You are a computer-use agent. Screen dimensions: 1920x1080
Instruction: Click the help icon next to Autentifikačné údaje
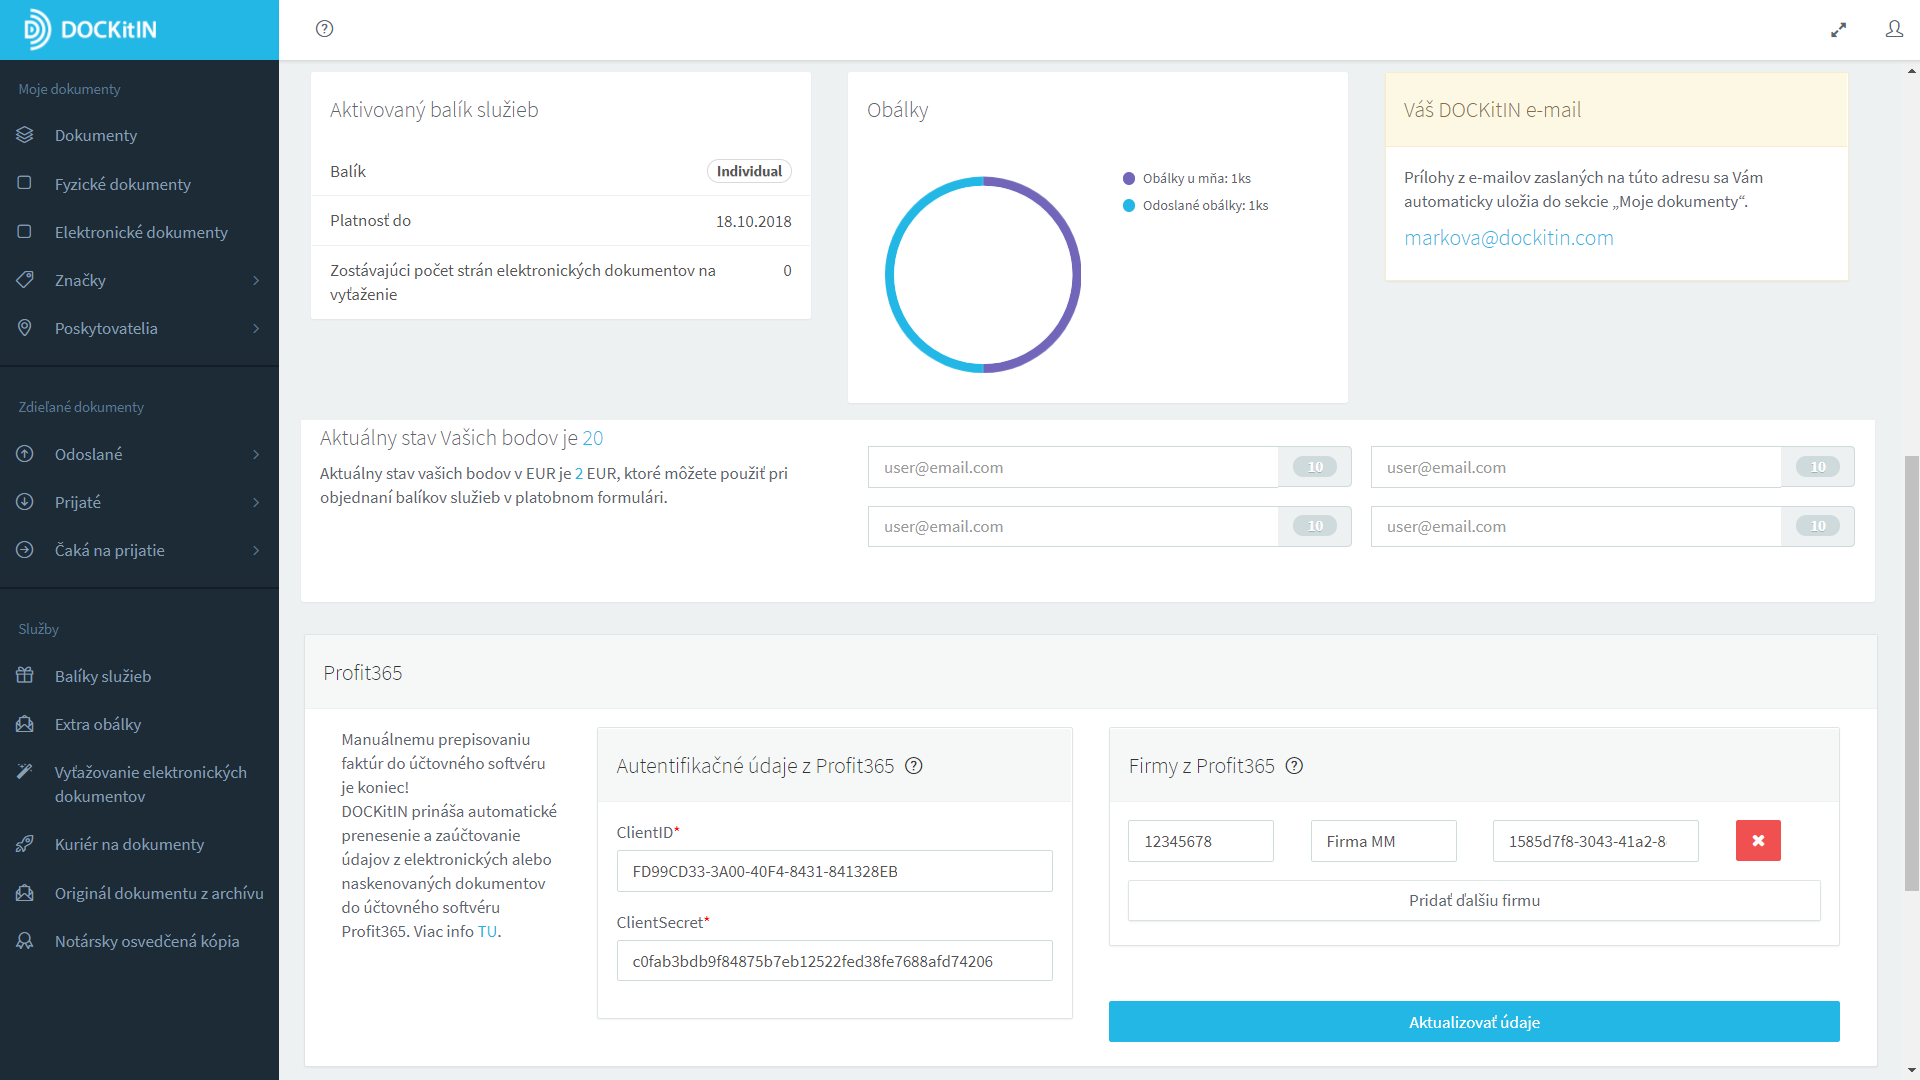click(x=913, y=766)
